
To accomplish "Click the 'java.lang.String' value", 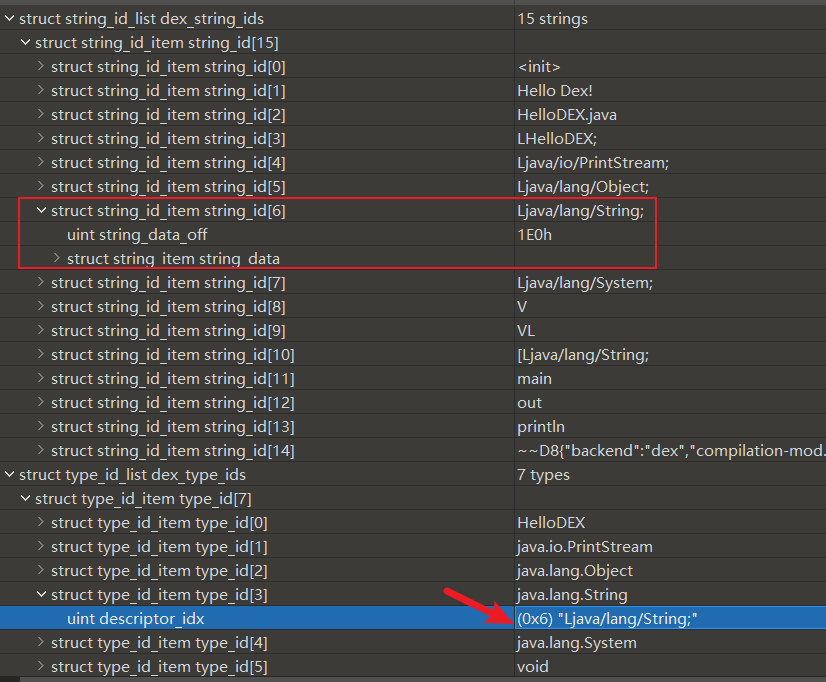I will [x=572, y=595].
